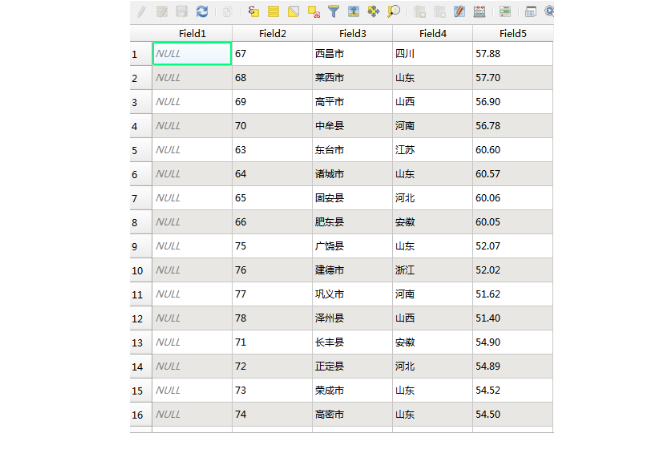Image resolution: width=670 pixels, height=452 pixels.
Task: Move selected rows to top icon
Action: click(353, 12)
